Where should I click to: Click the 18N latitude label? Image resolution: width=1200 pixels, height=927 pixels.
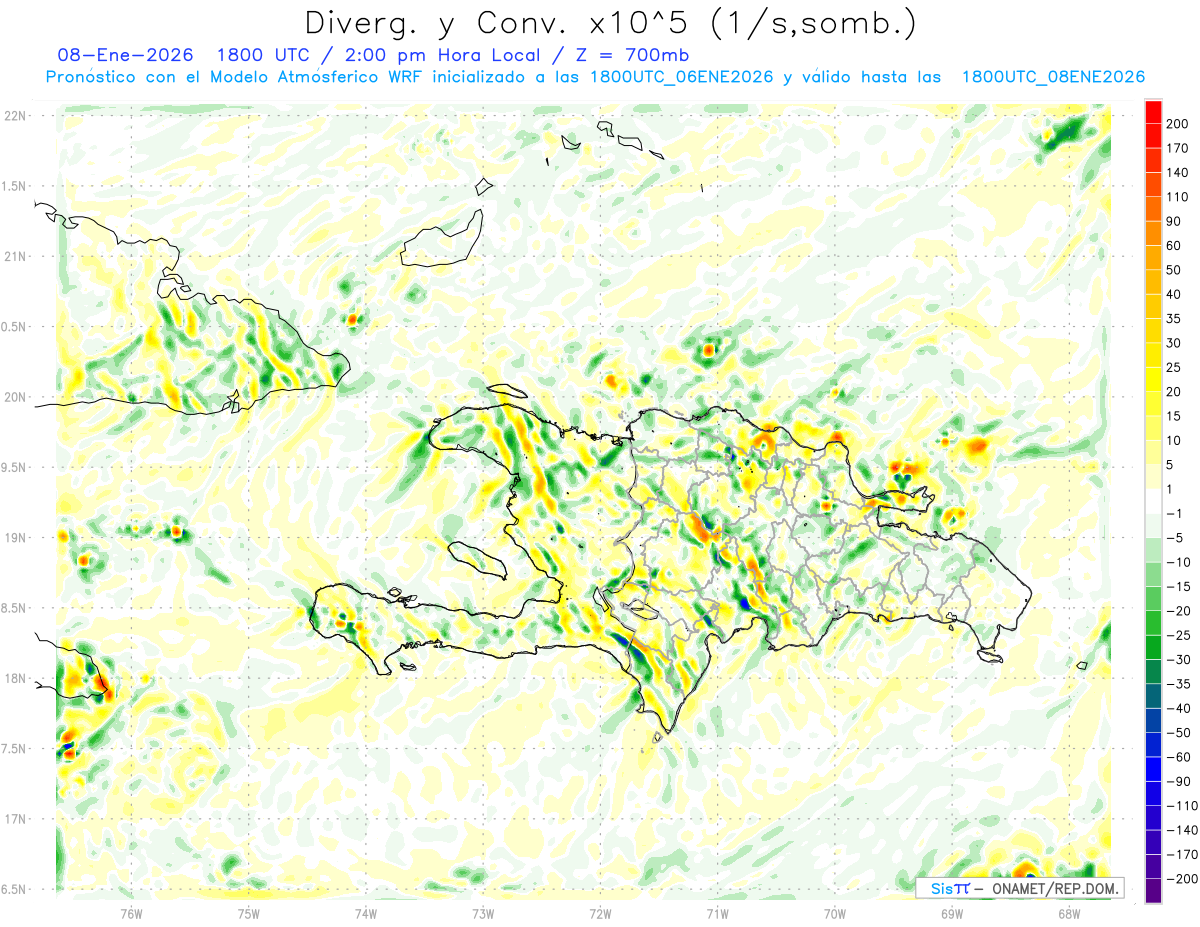15,679
